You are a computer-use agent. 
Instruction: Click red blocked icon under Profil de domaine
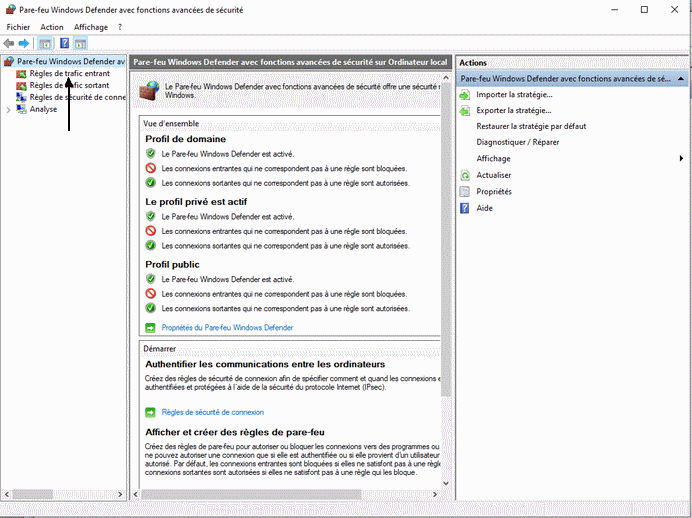click(150, 168)
